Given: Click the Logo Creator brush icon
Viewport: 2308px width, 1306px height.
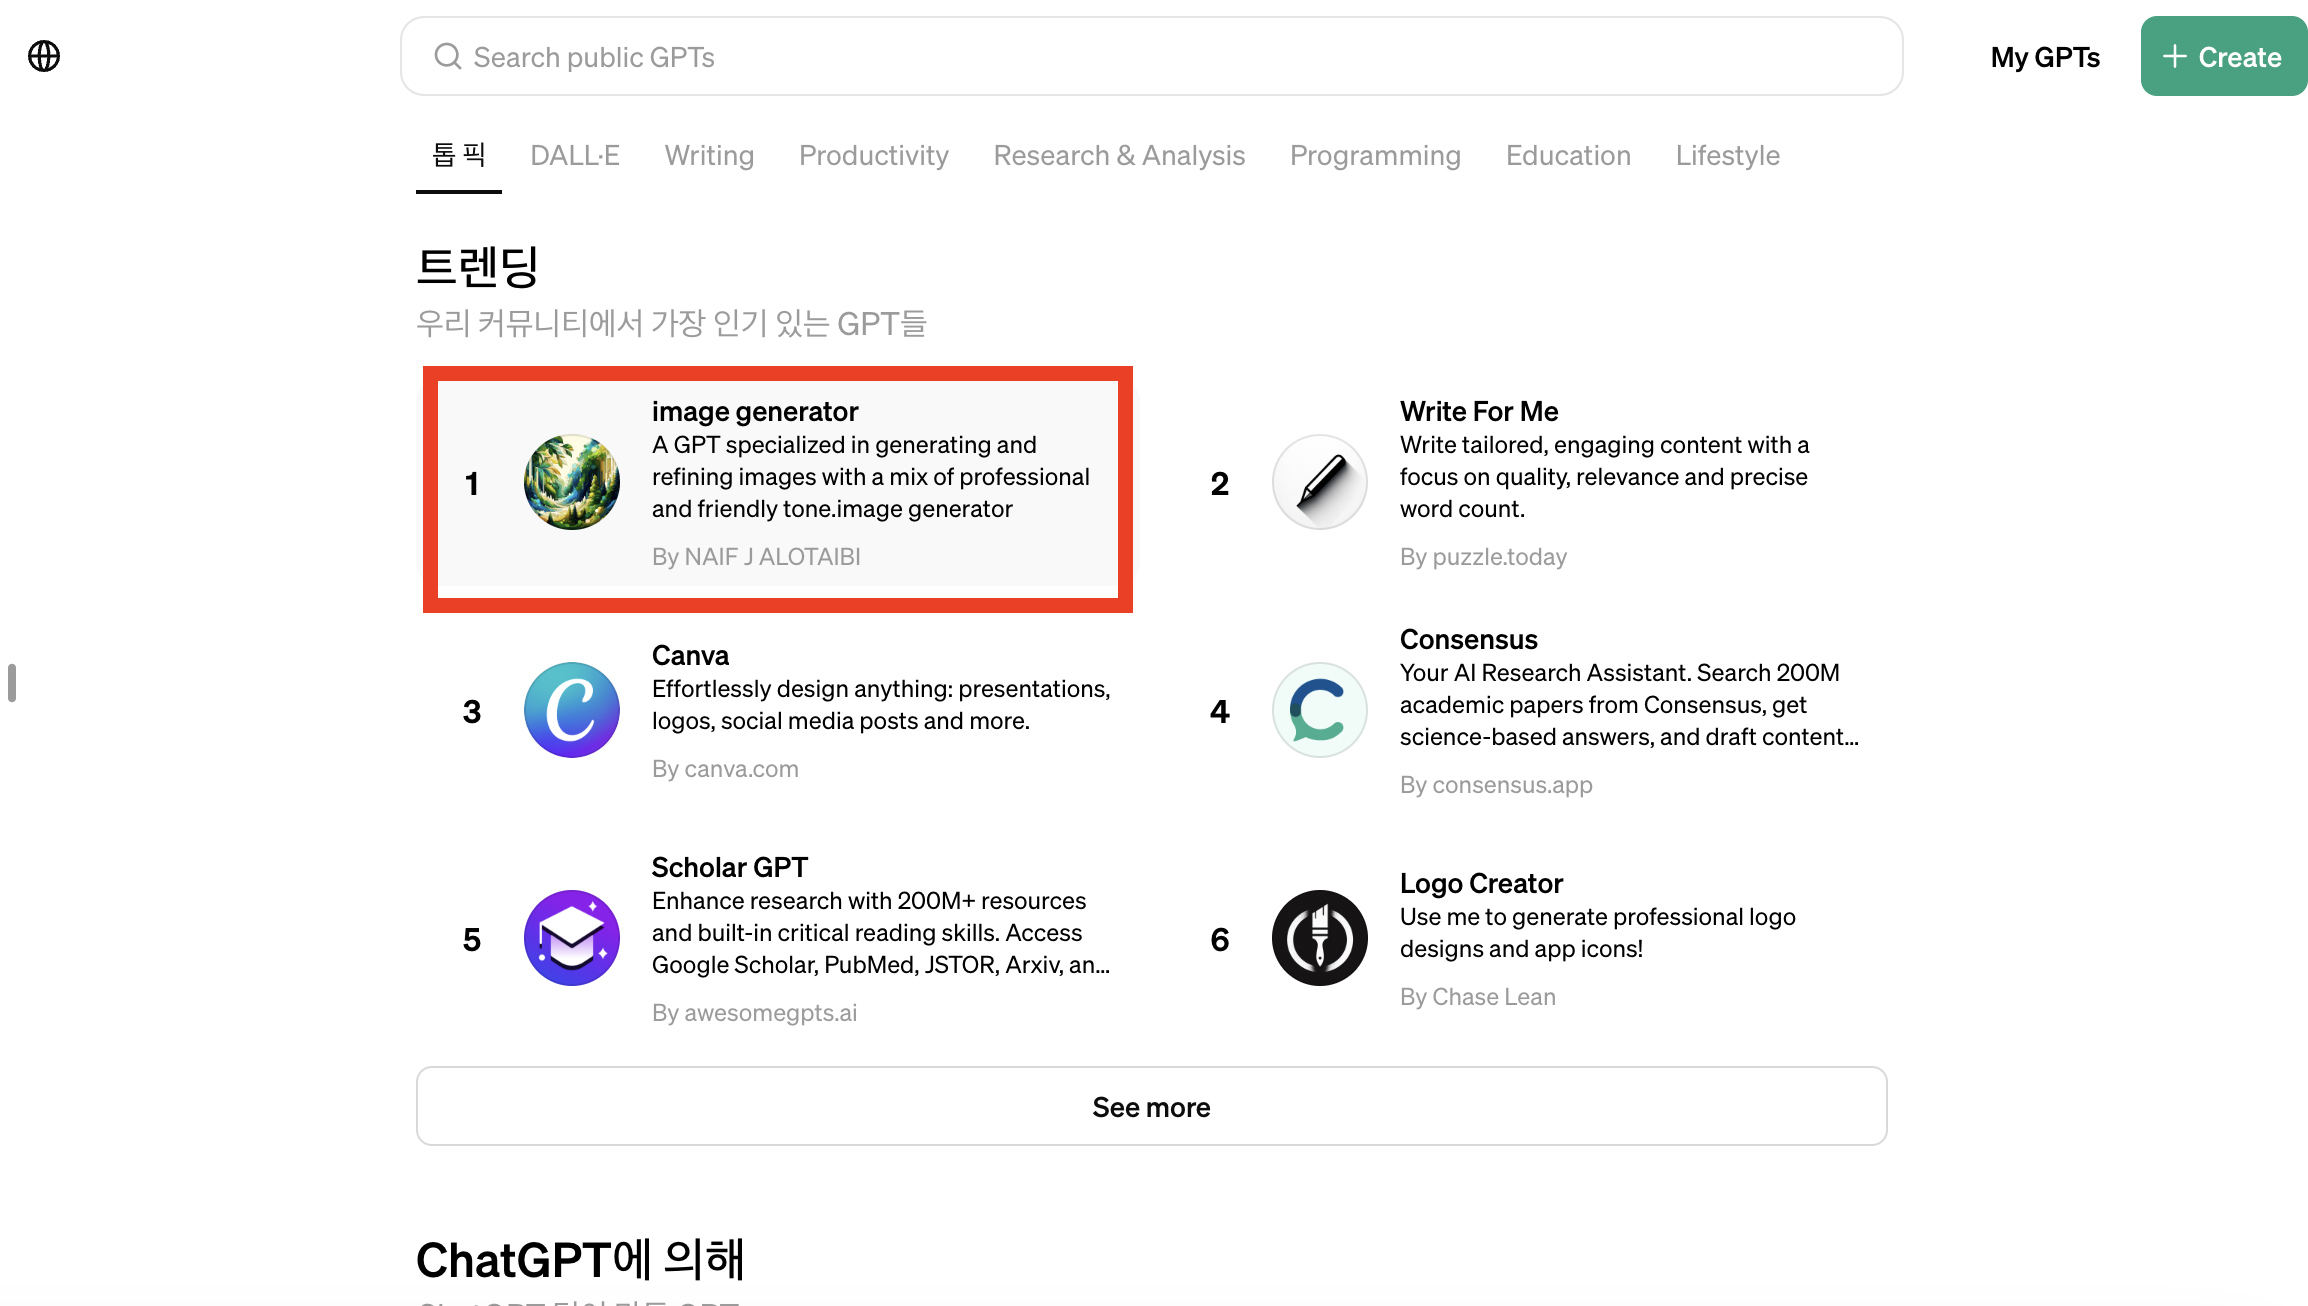Looking at the screenshot, I should pos(1320,938).
